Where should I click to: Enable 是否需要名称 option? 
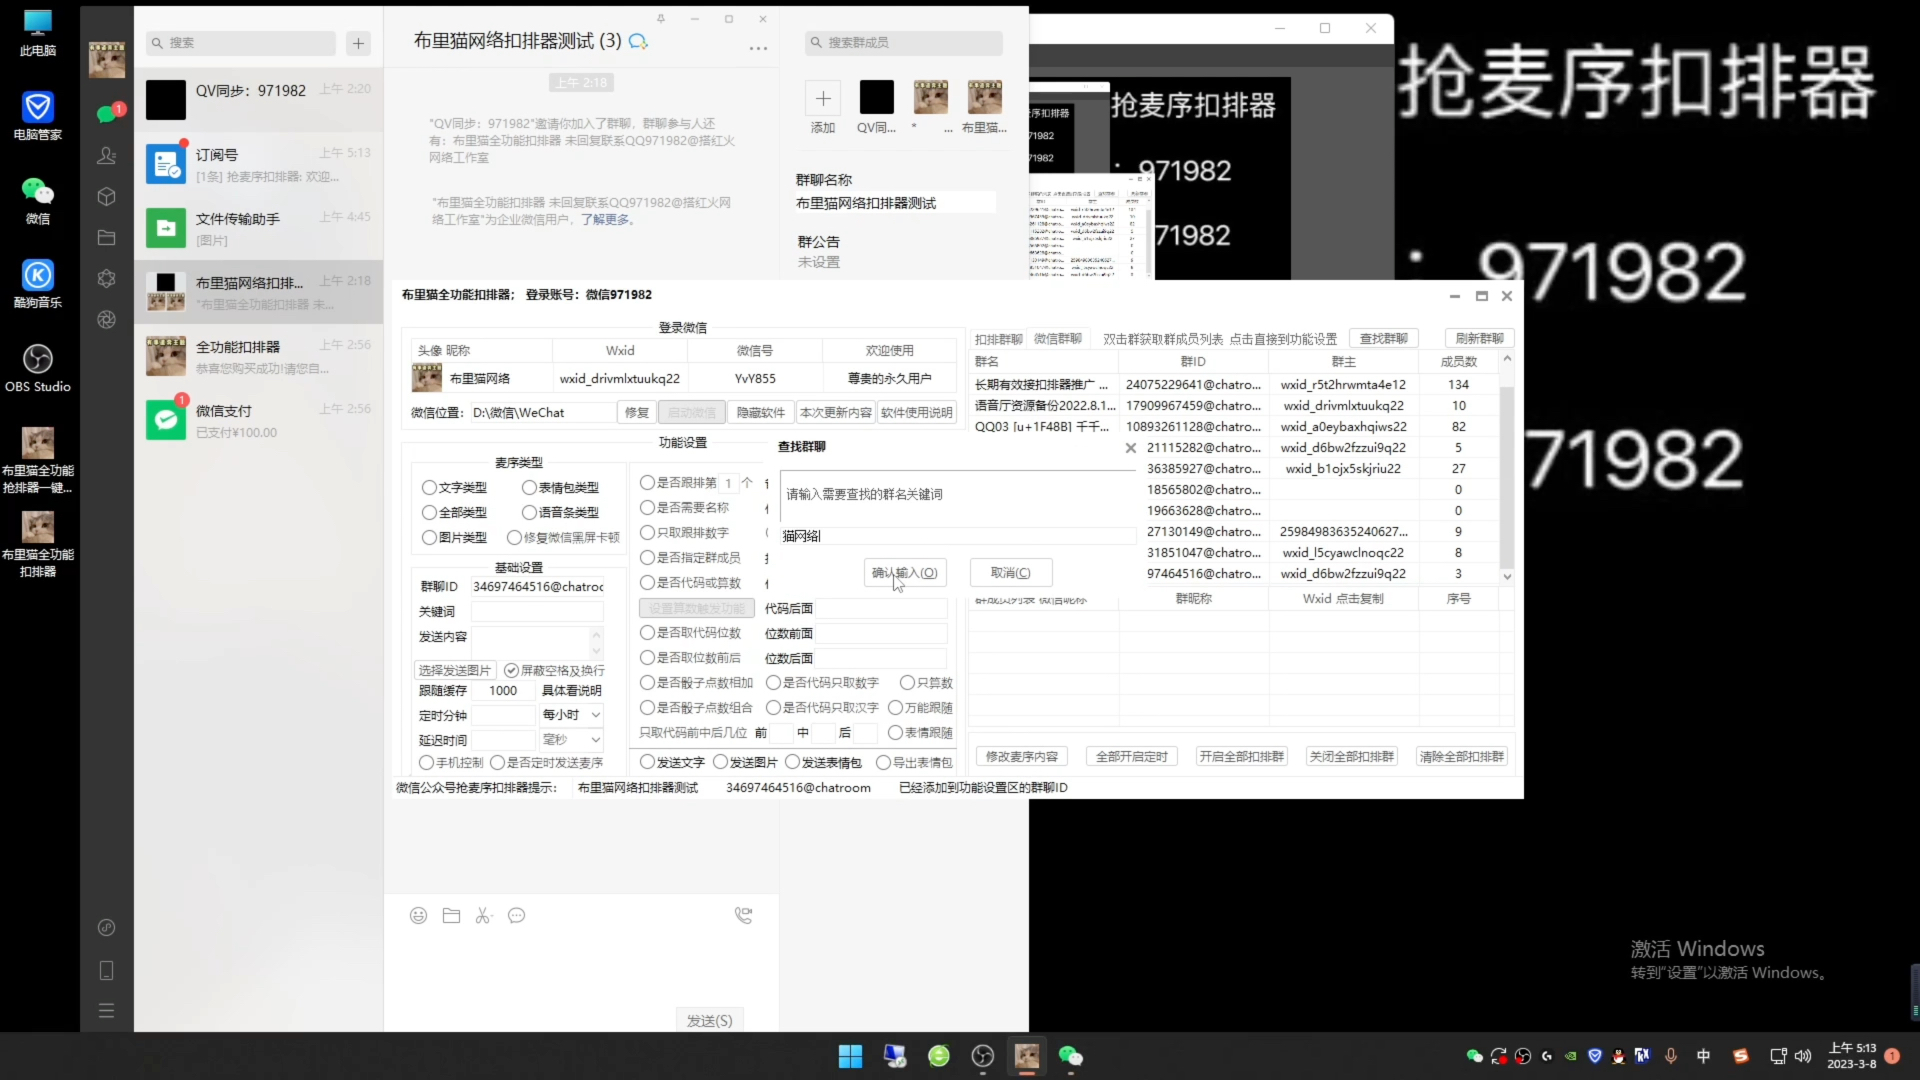click(x=685, y=508)
